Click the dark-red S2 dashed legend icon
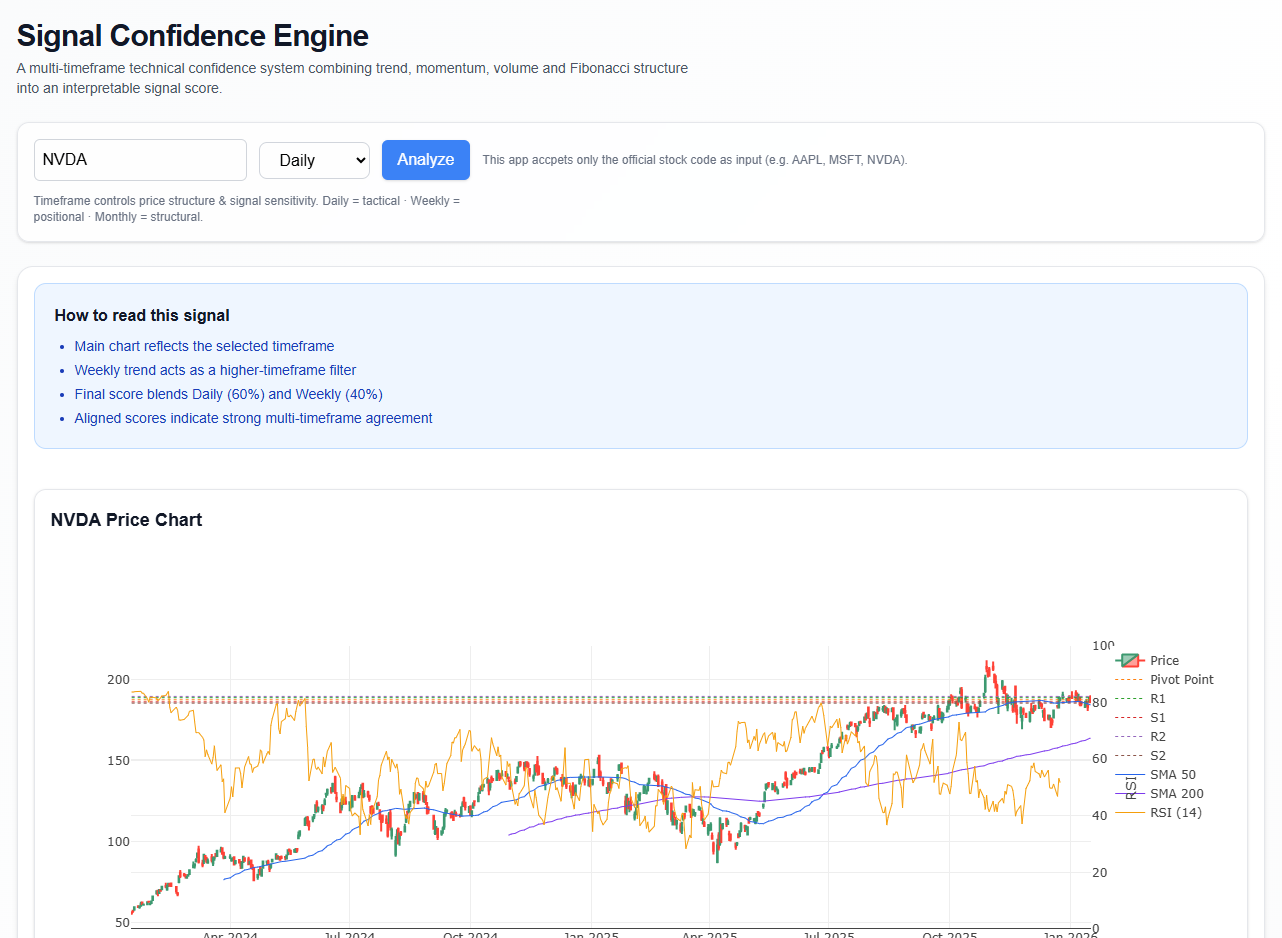 click(x=1128, y=755)
